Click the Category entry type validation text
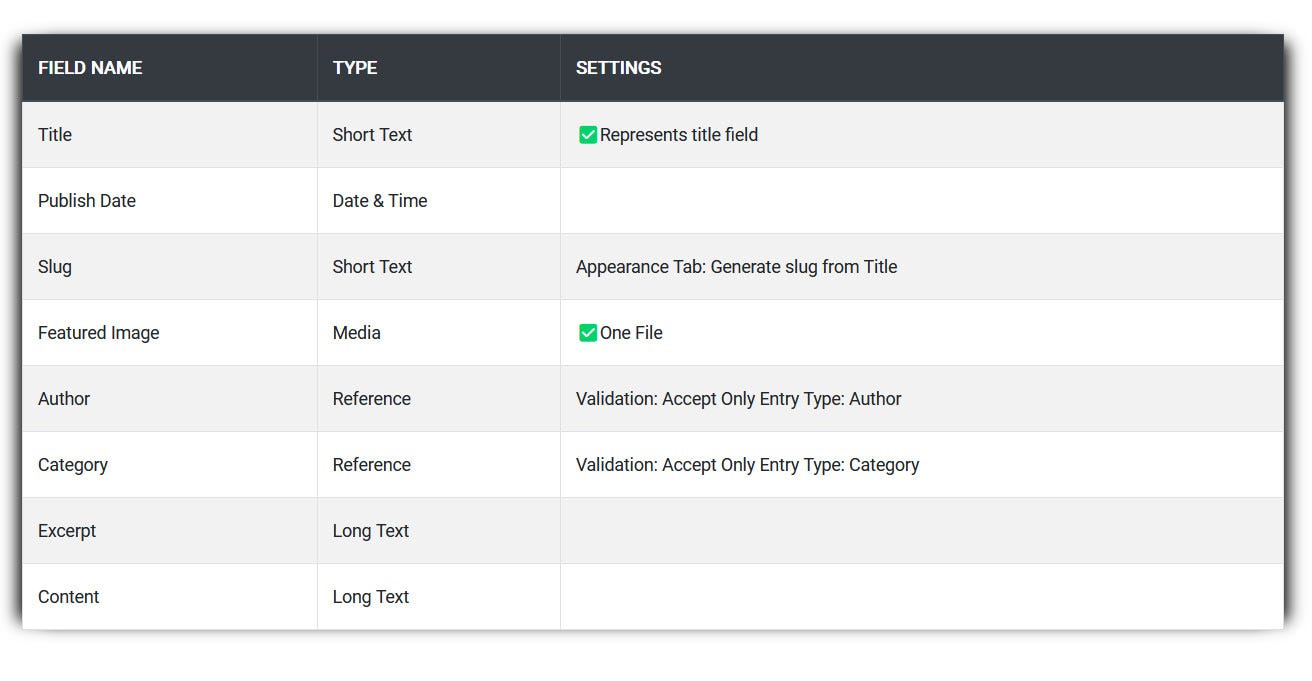1312x681 pixels. click(747, 465)
